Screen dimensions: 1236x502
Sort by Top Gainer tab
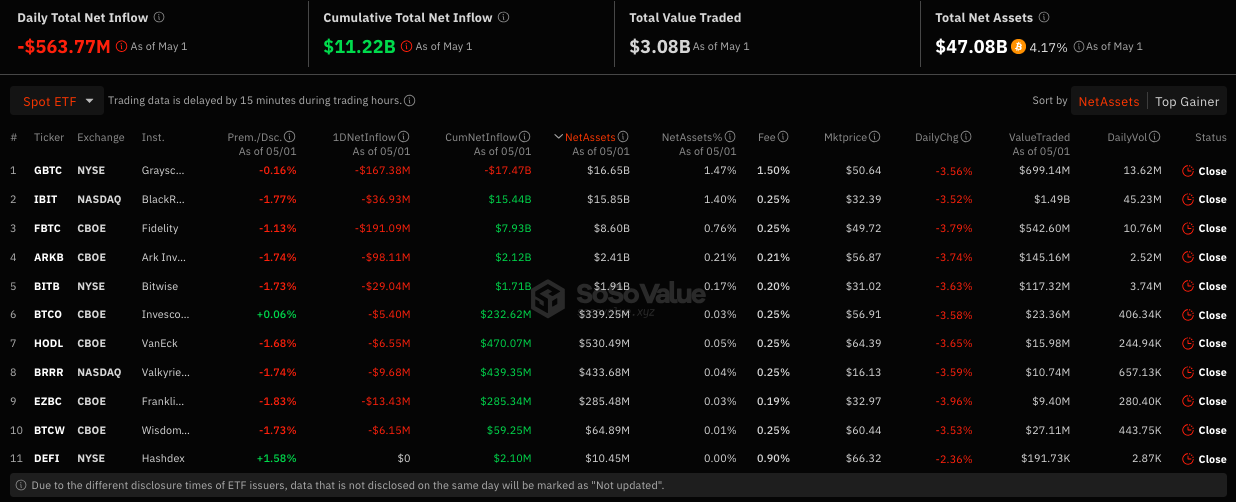1187,101
